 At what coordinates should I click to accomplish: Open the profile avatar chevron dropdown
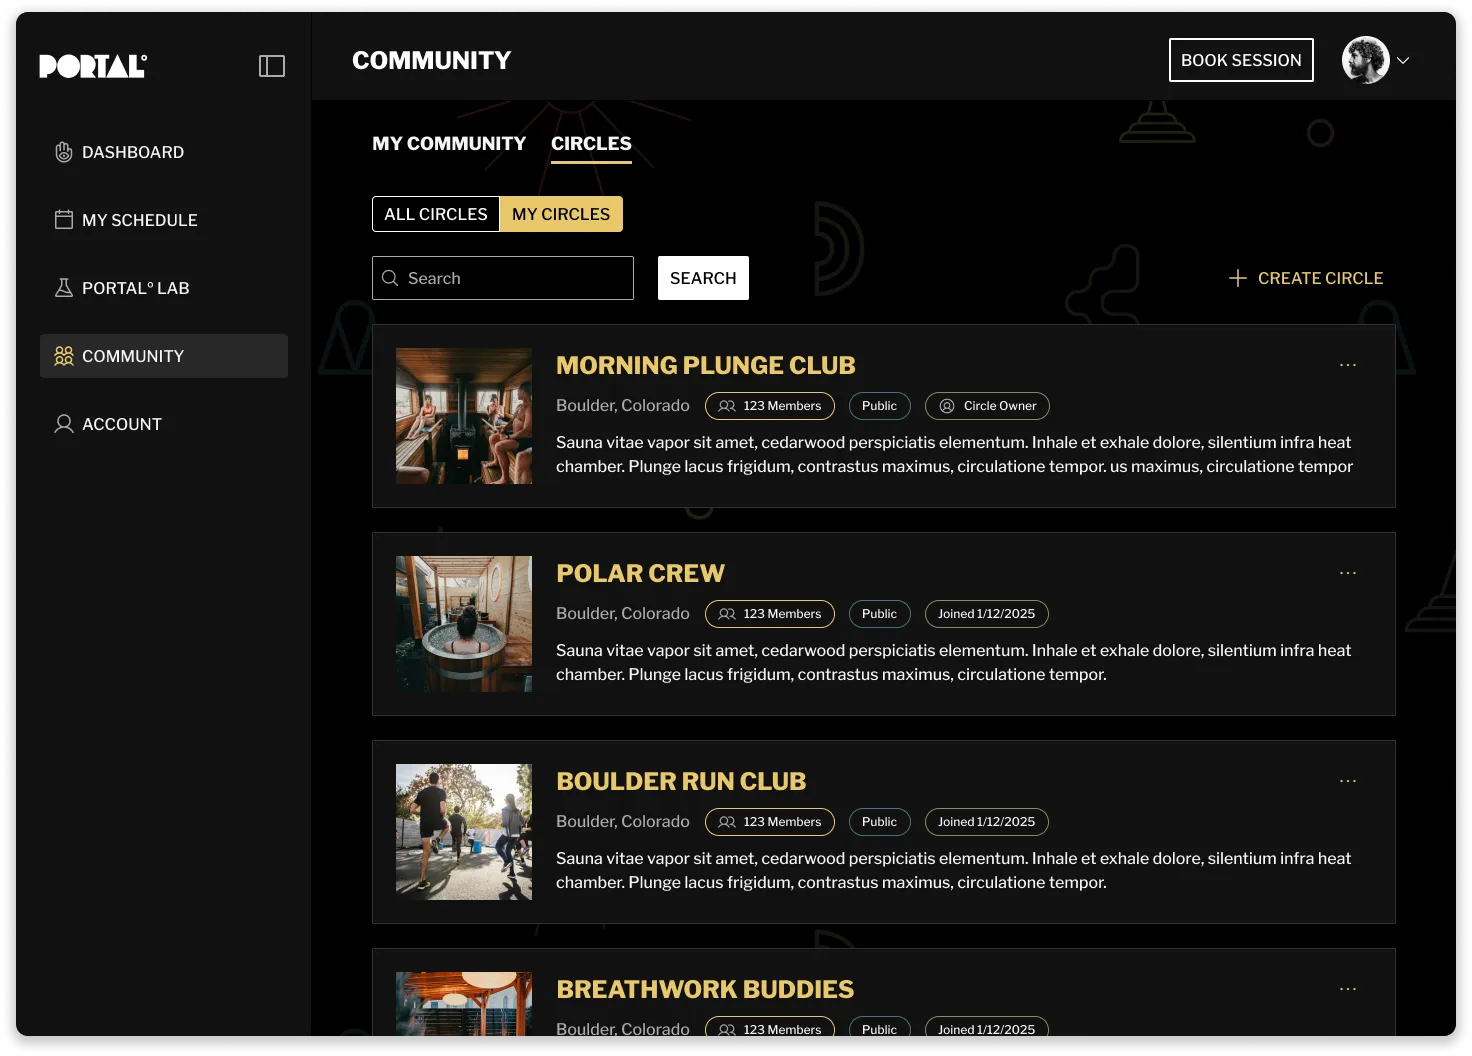1405,60
